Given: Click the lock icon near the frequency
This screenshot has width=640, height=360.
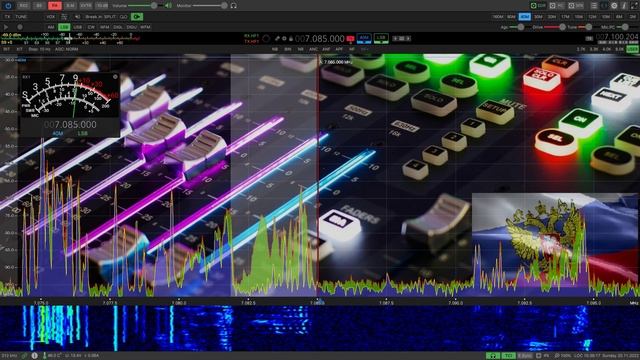Looking at the screenshot, I should tap(291, 39).
